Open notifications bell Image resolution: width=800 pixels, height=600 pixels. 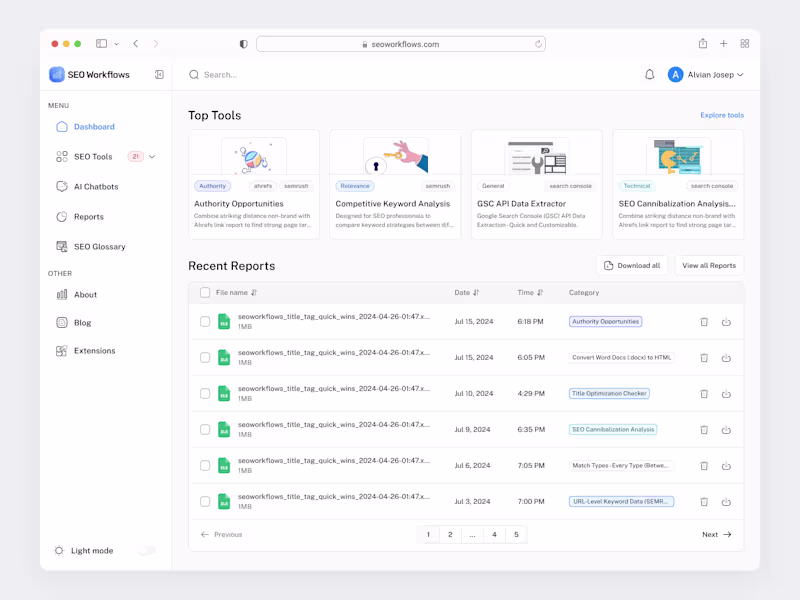tap(649, 74)
